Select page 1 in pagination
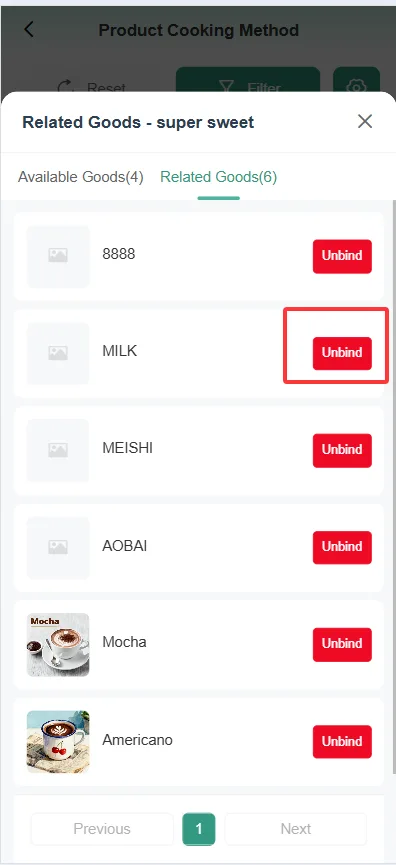This screenshot has width=396, height=865. 199,829
